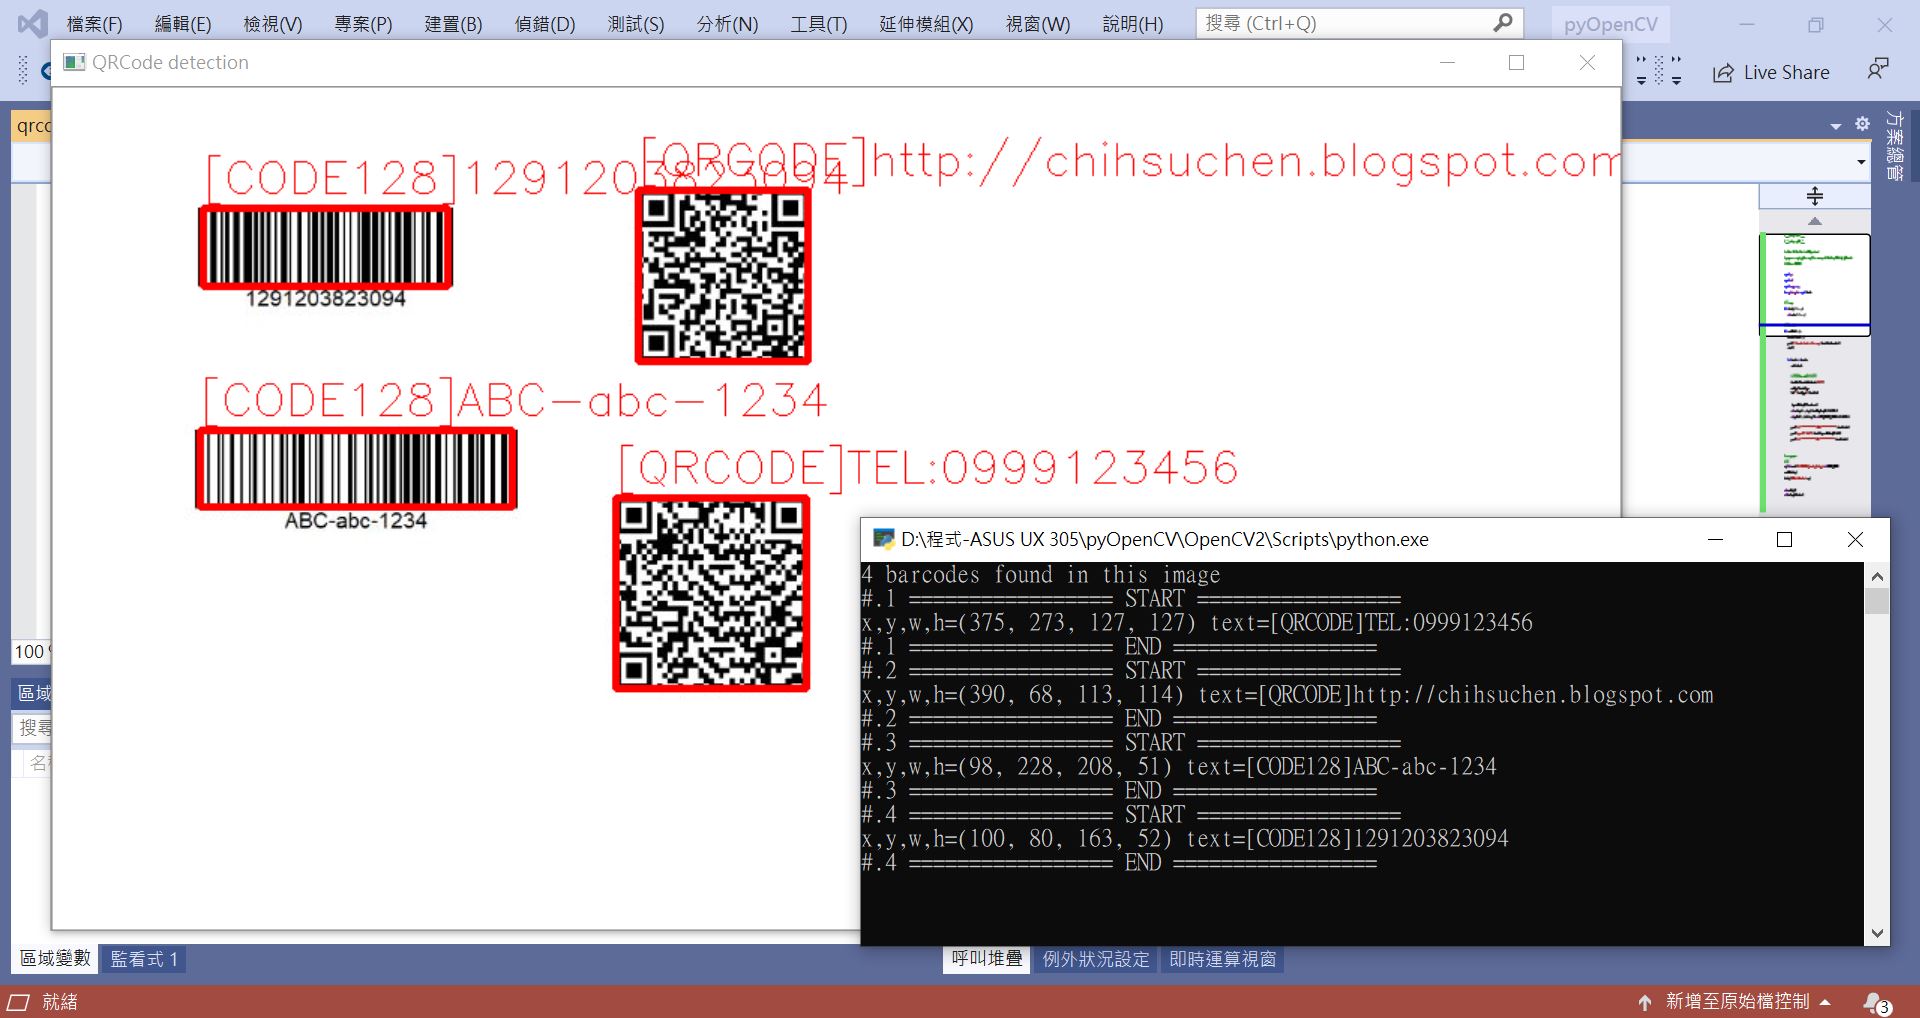Click the QRCode detection window title icon
This screenshot has height=1018, width=1920.
(74, 63)
